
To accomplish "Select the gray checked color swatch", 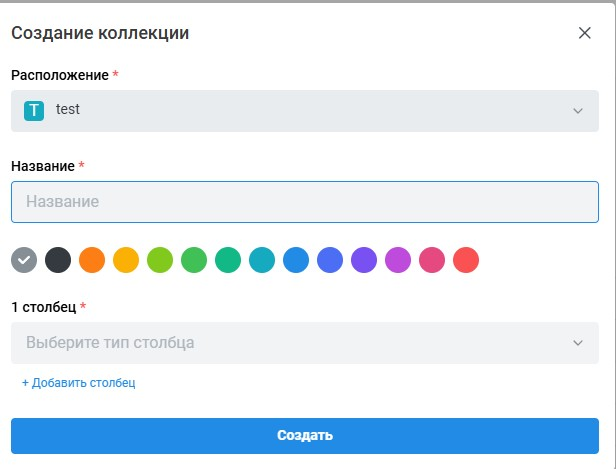I will tap(24, 260).
